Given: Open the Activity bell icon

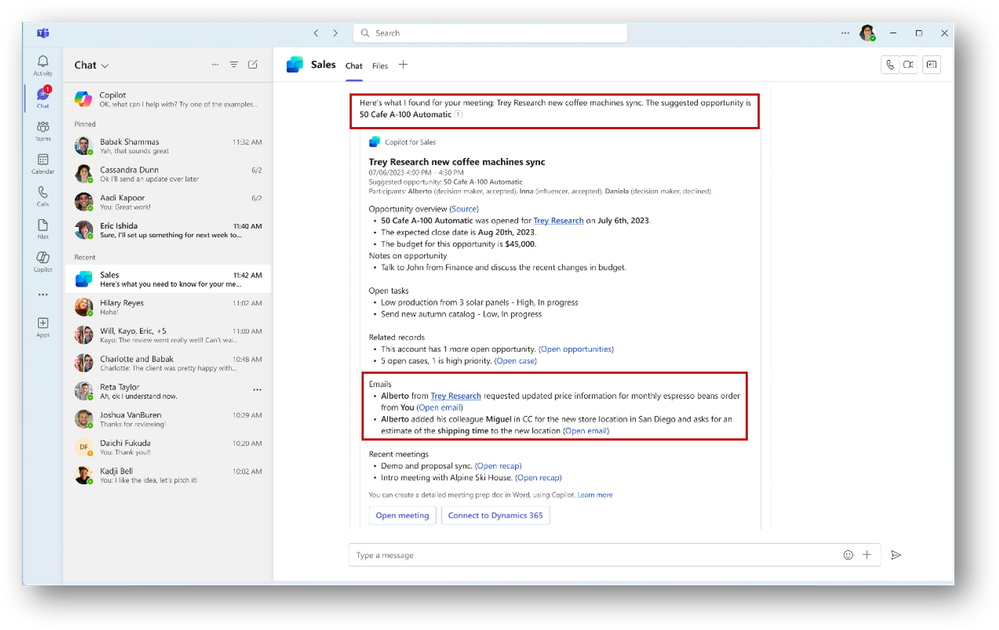Looking at the screenshot, I should tap(43, 65).
